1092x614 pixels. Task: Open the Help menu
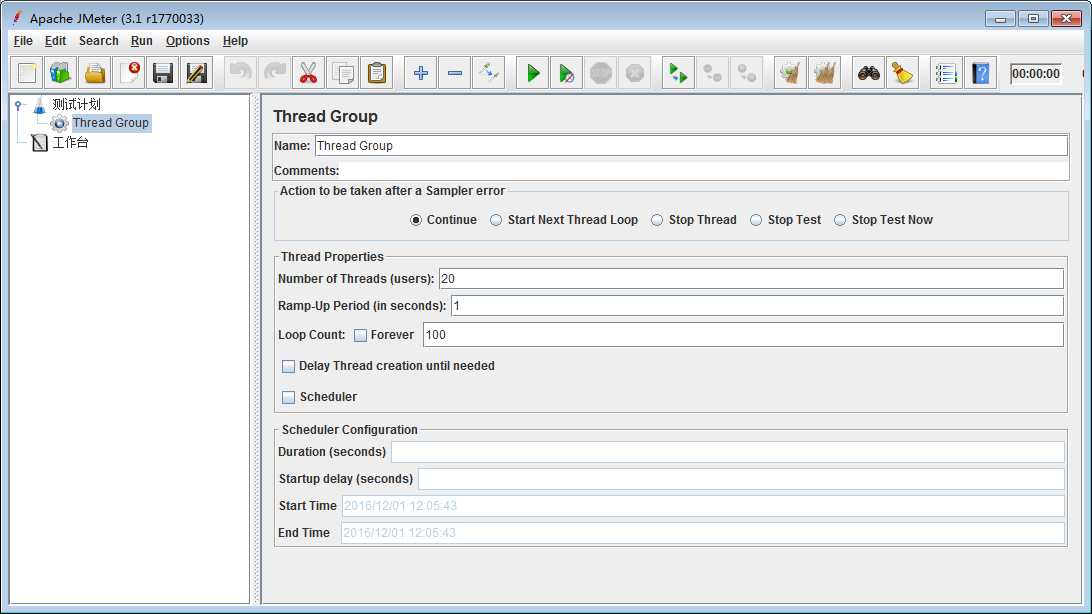(235, 41)
